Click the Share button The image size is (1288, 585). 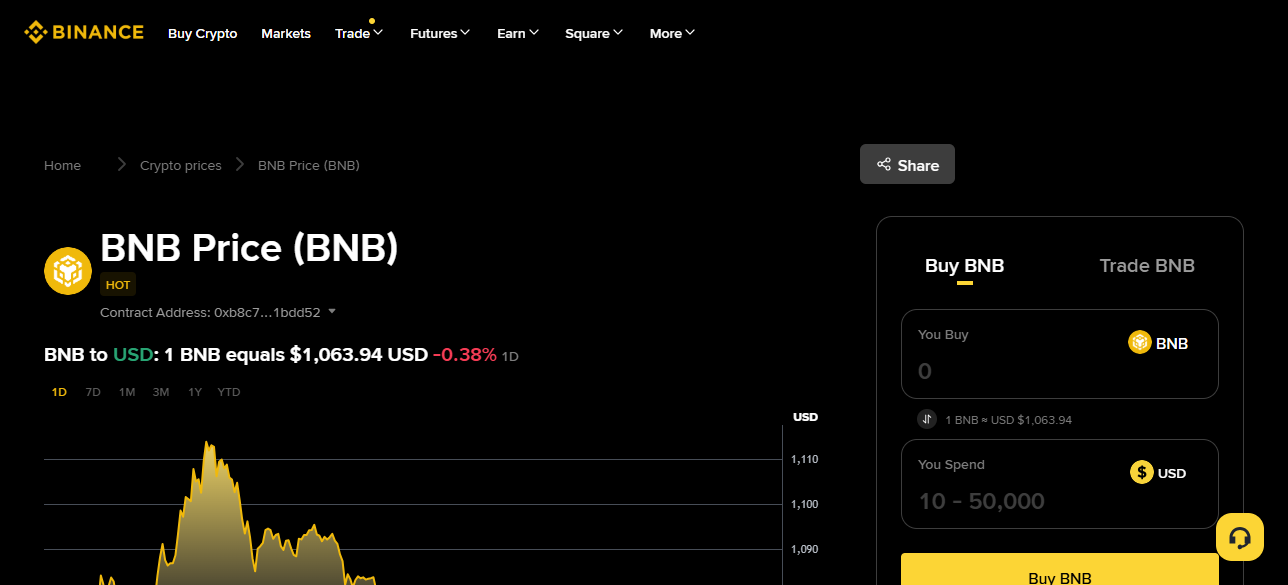pos(907,165)
